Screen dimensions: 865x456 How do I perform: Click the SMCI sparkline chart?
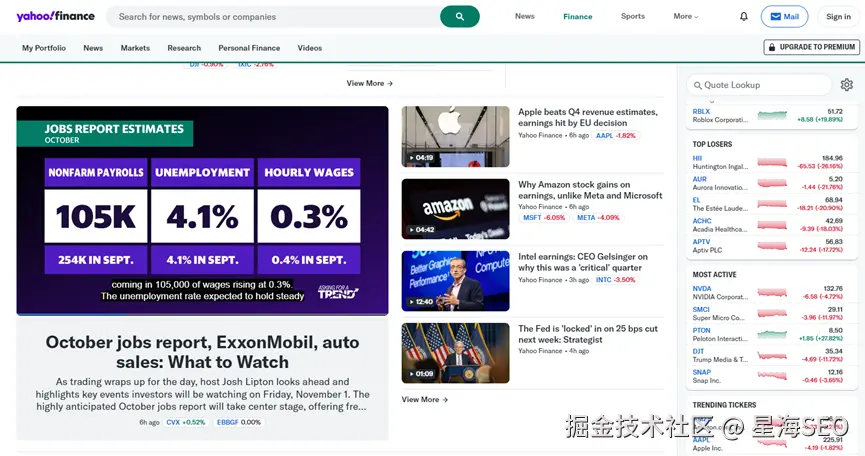(772, 314)
